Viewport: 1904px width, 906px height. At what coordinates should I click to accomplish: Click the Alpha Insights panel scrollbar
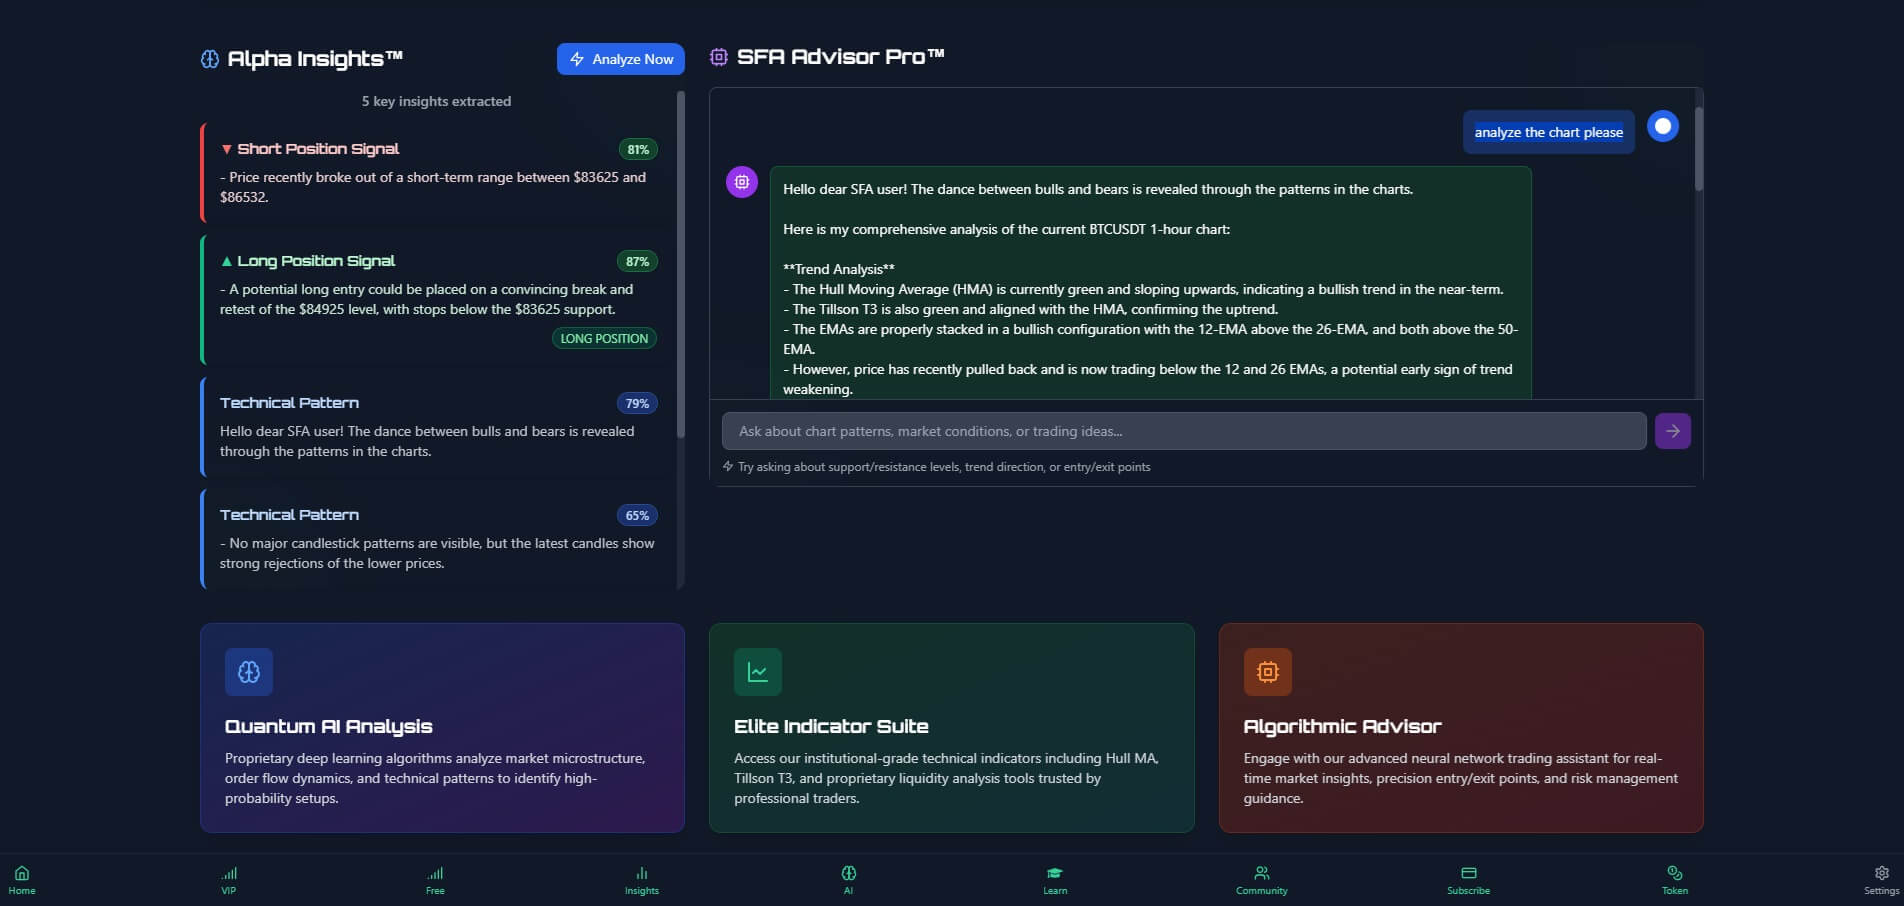click(x=681, y=265)
